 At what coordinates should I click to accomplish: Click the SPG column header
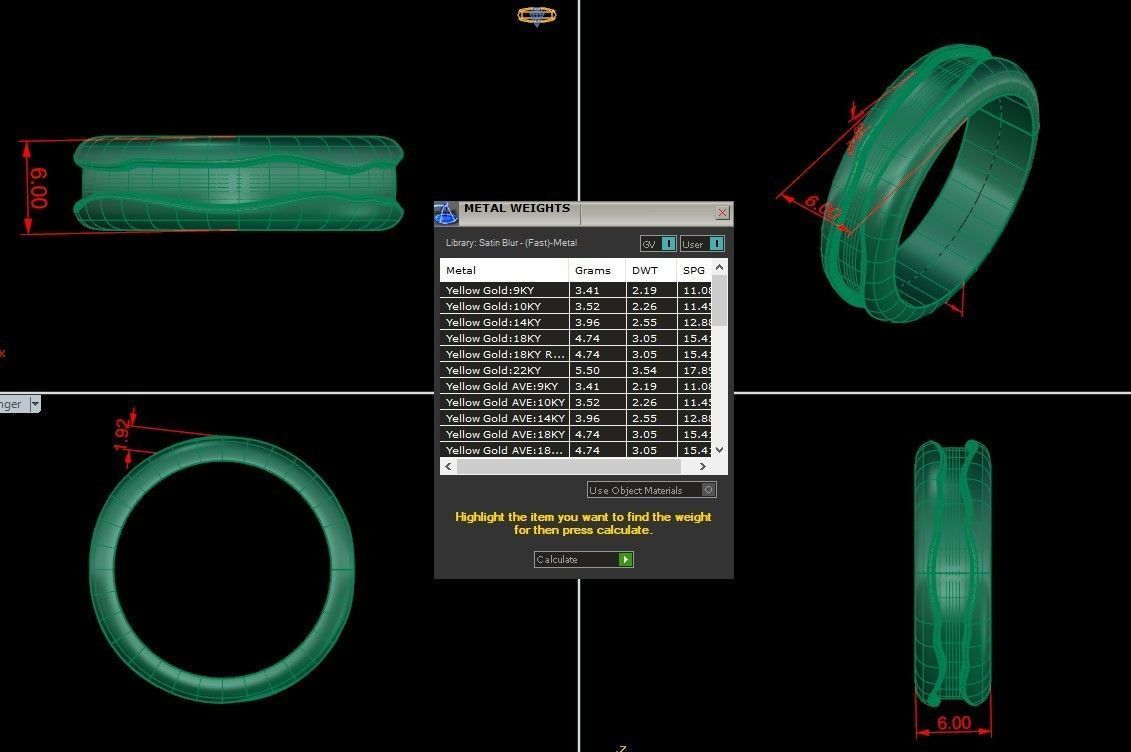click(694, 270)
